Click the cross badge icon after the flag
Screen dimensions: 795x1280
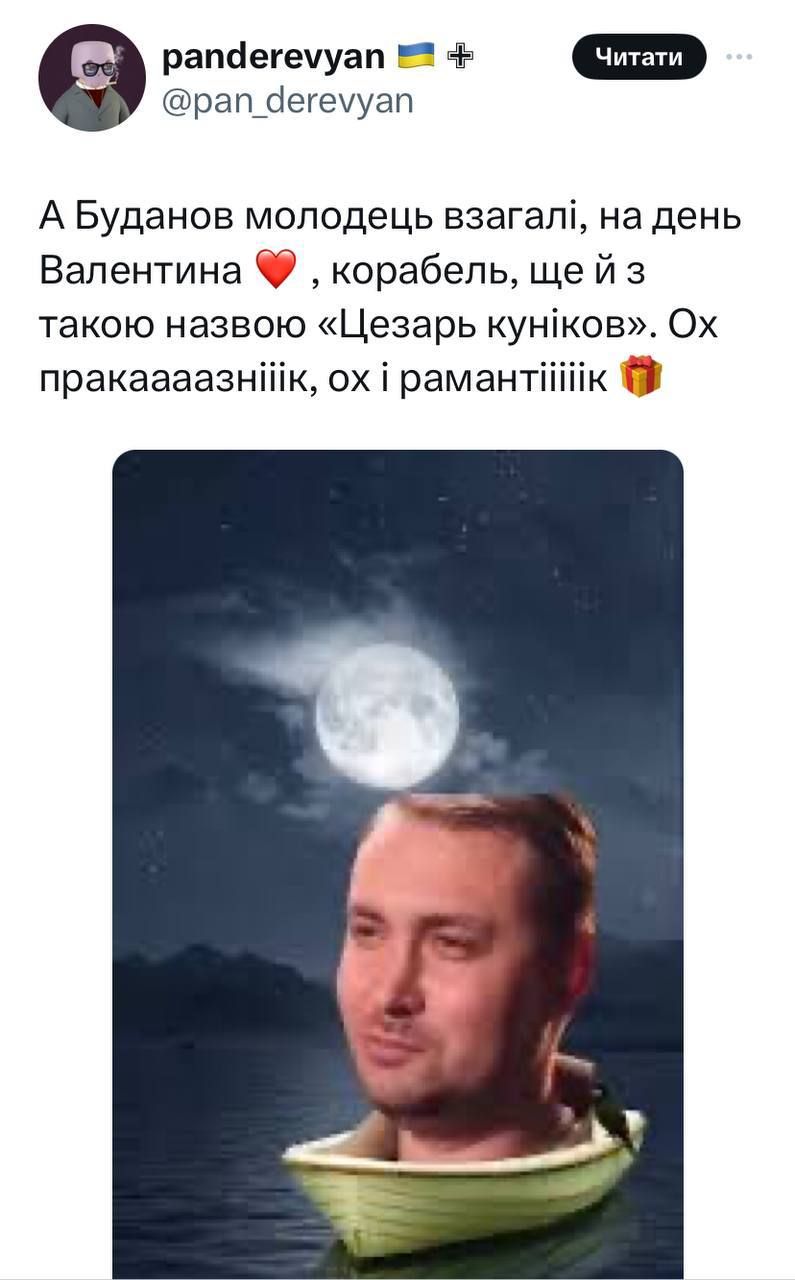[459, 56]
